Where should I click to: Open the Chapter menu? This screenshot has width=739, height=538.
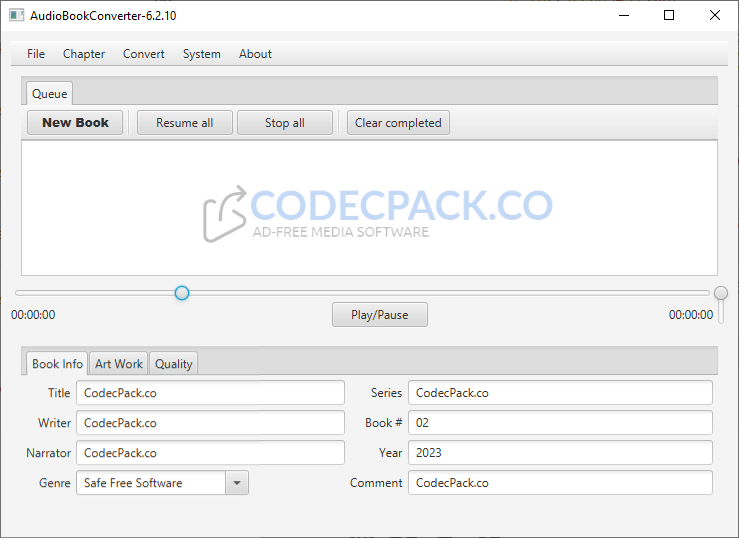click(x=84, y=54)
